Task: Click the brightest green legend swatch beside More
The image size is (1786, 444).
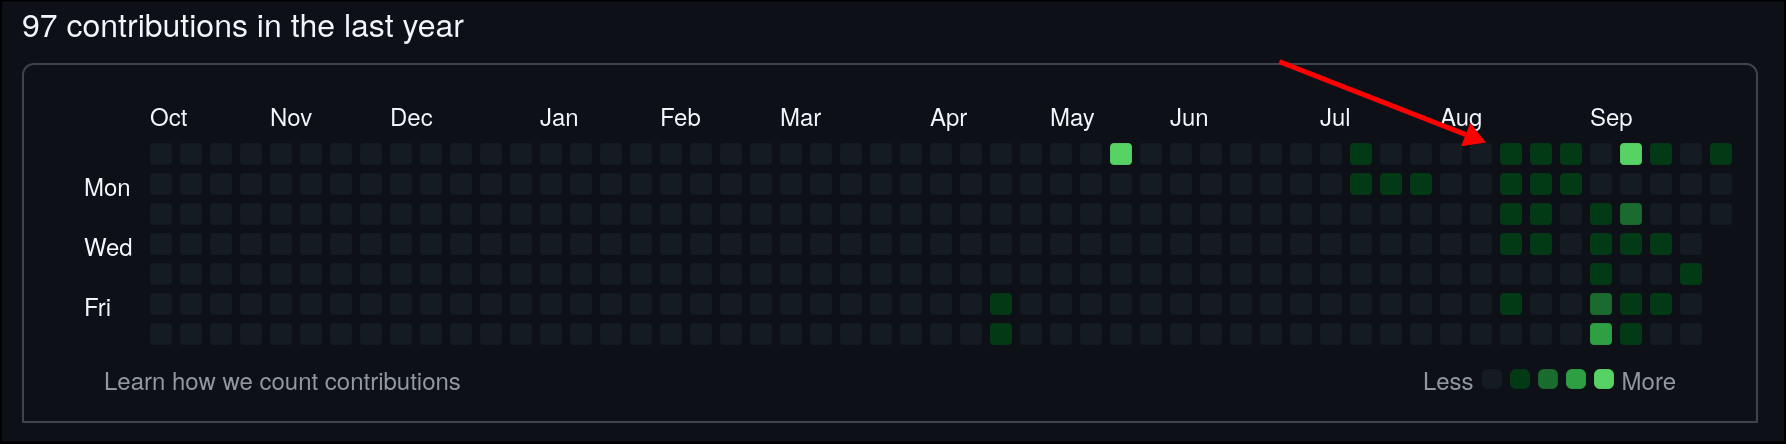Action: coord(1604,379)
